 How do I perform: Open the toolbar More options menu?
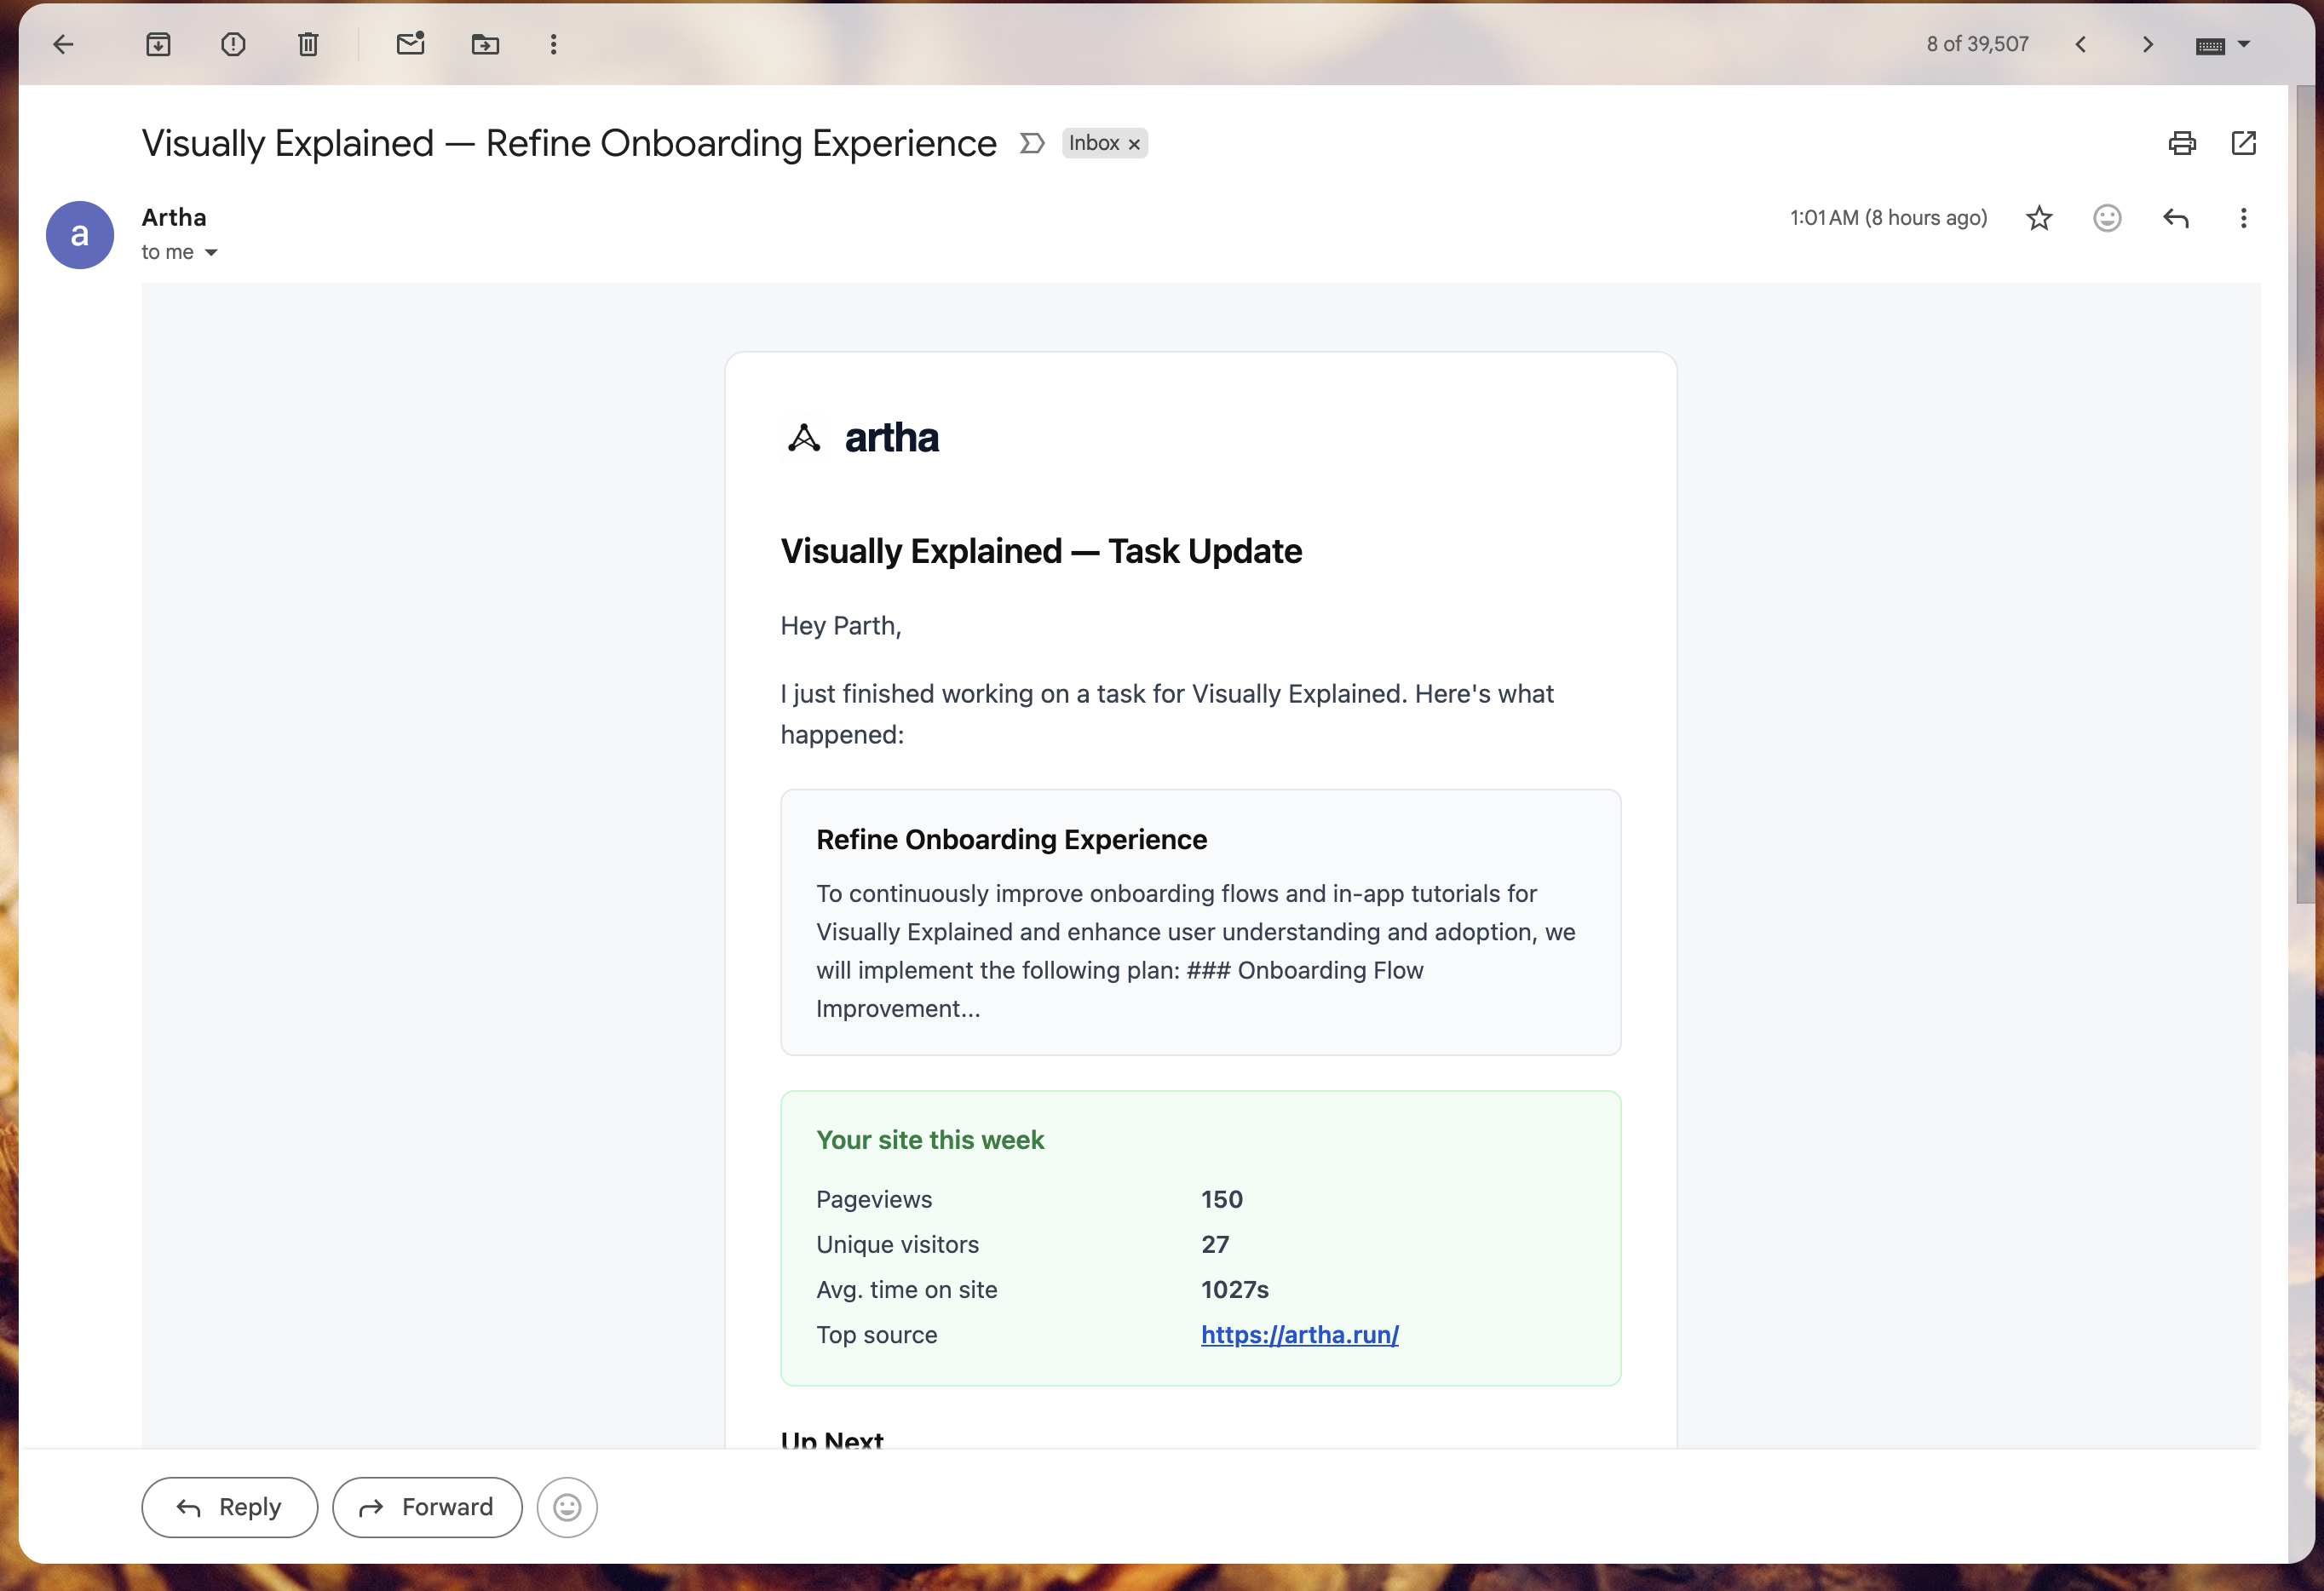click(x=553, y=44)
